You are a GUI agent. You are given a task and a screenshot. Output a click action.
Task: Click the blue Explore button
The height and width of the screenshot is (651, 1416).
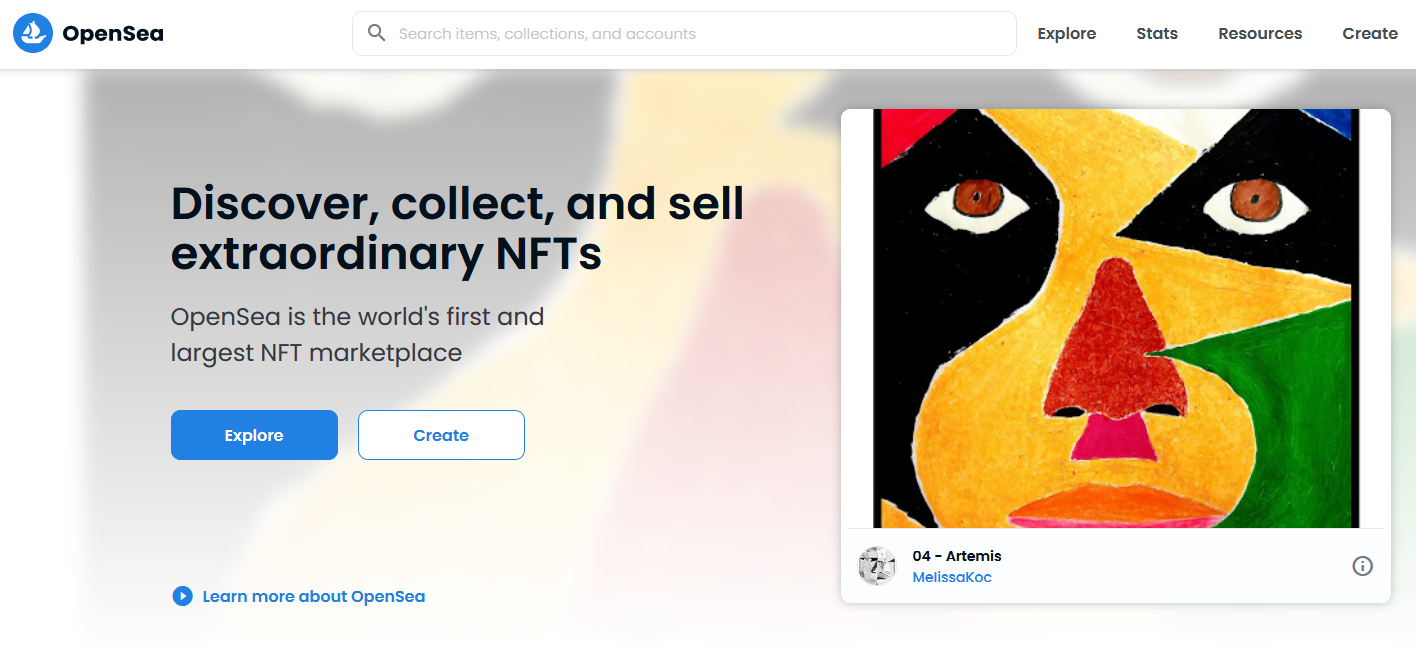(x=254, y=435)
